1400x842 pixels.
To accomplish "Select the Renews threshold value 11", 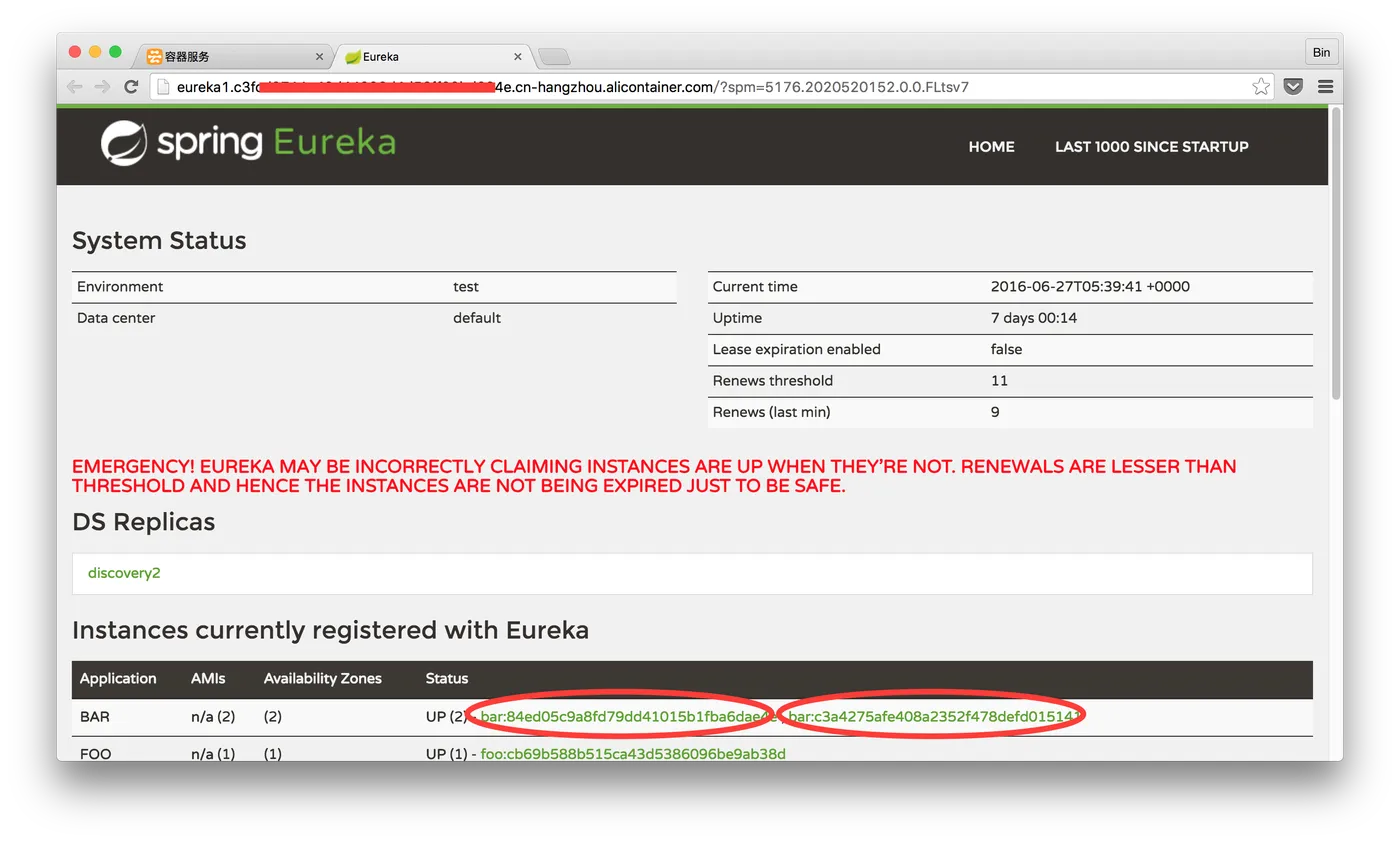I will (x=999, y=380).
